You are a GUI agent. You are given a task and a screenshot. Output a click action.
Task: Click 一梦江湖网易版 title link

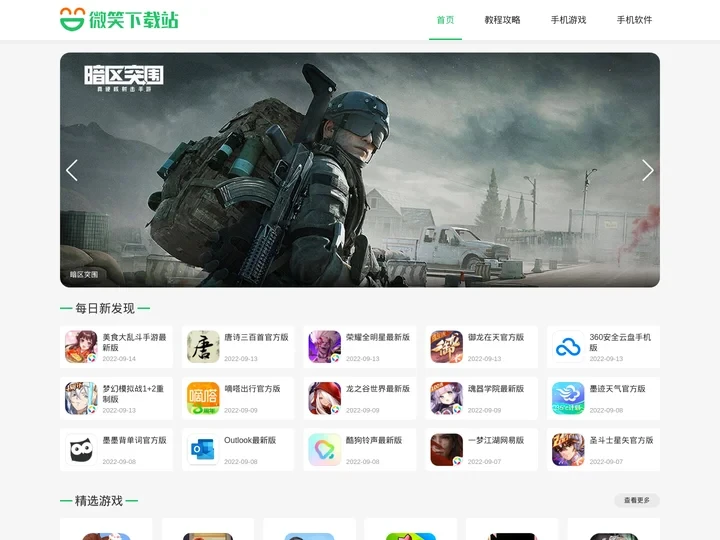495,440
